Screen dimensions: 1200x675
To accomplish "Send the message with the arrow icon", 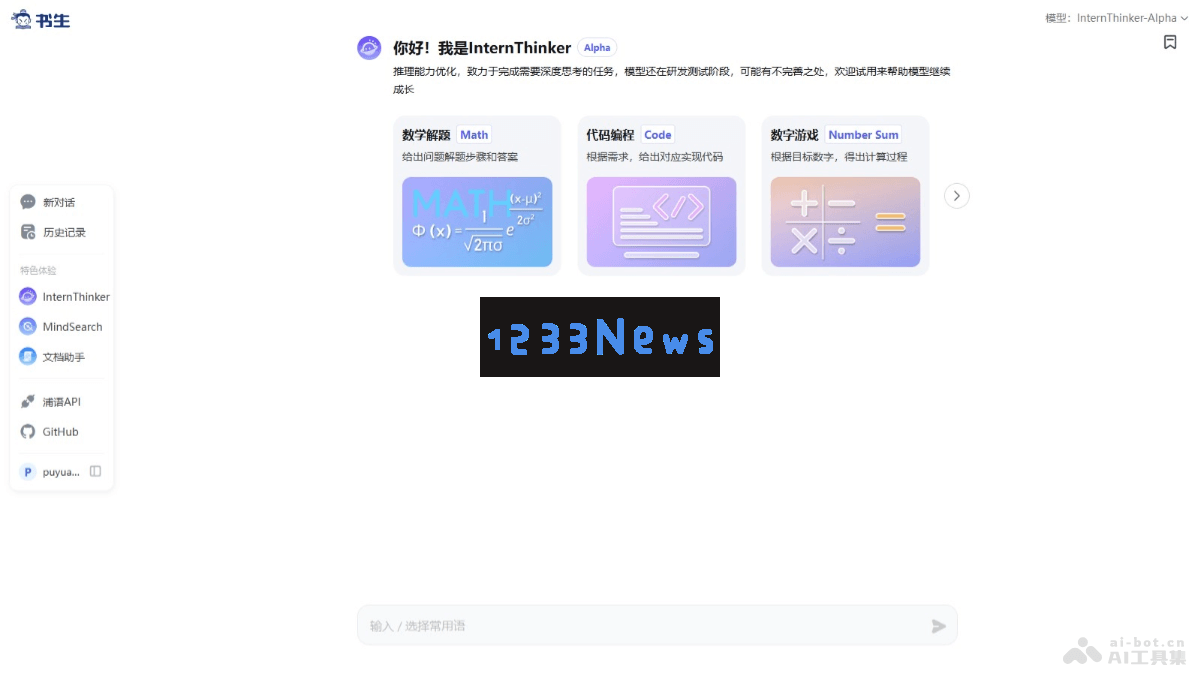I will point(938,626).
